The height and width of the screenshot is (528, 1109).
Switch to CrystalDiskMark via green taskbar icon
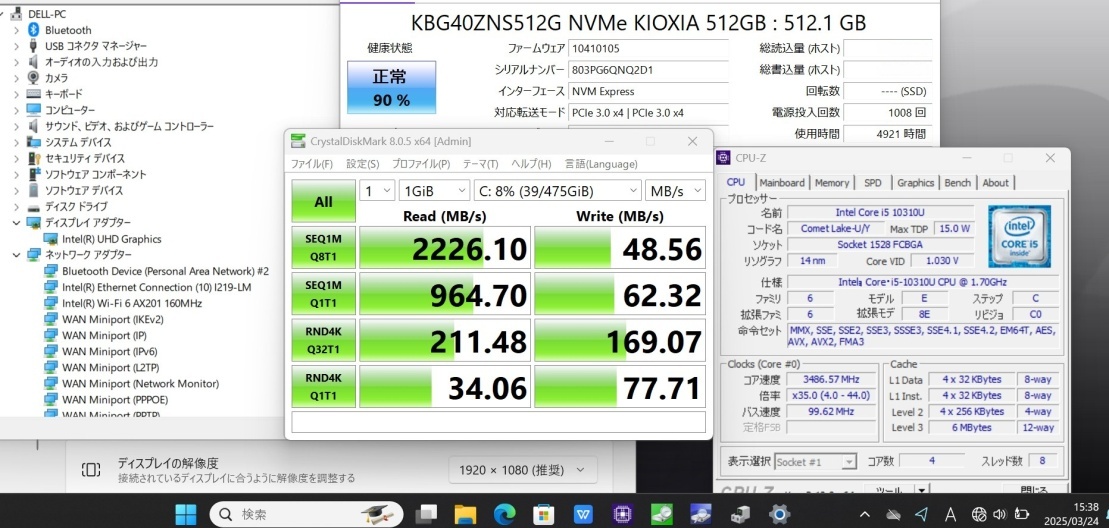662,514
